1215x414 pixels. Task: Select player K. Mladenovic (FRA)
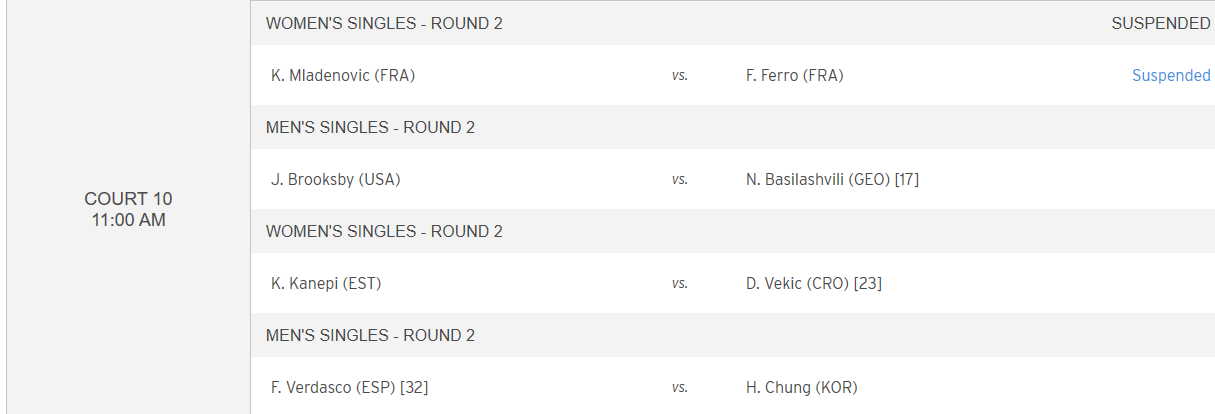tap(343, 75)
